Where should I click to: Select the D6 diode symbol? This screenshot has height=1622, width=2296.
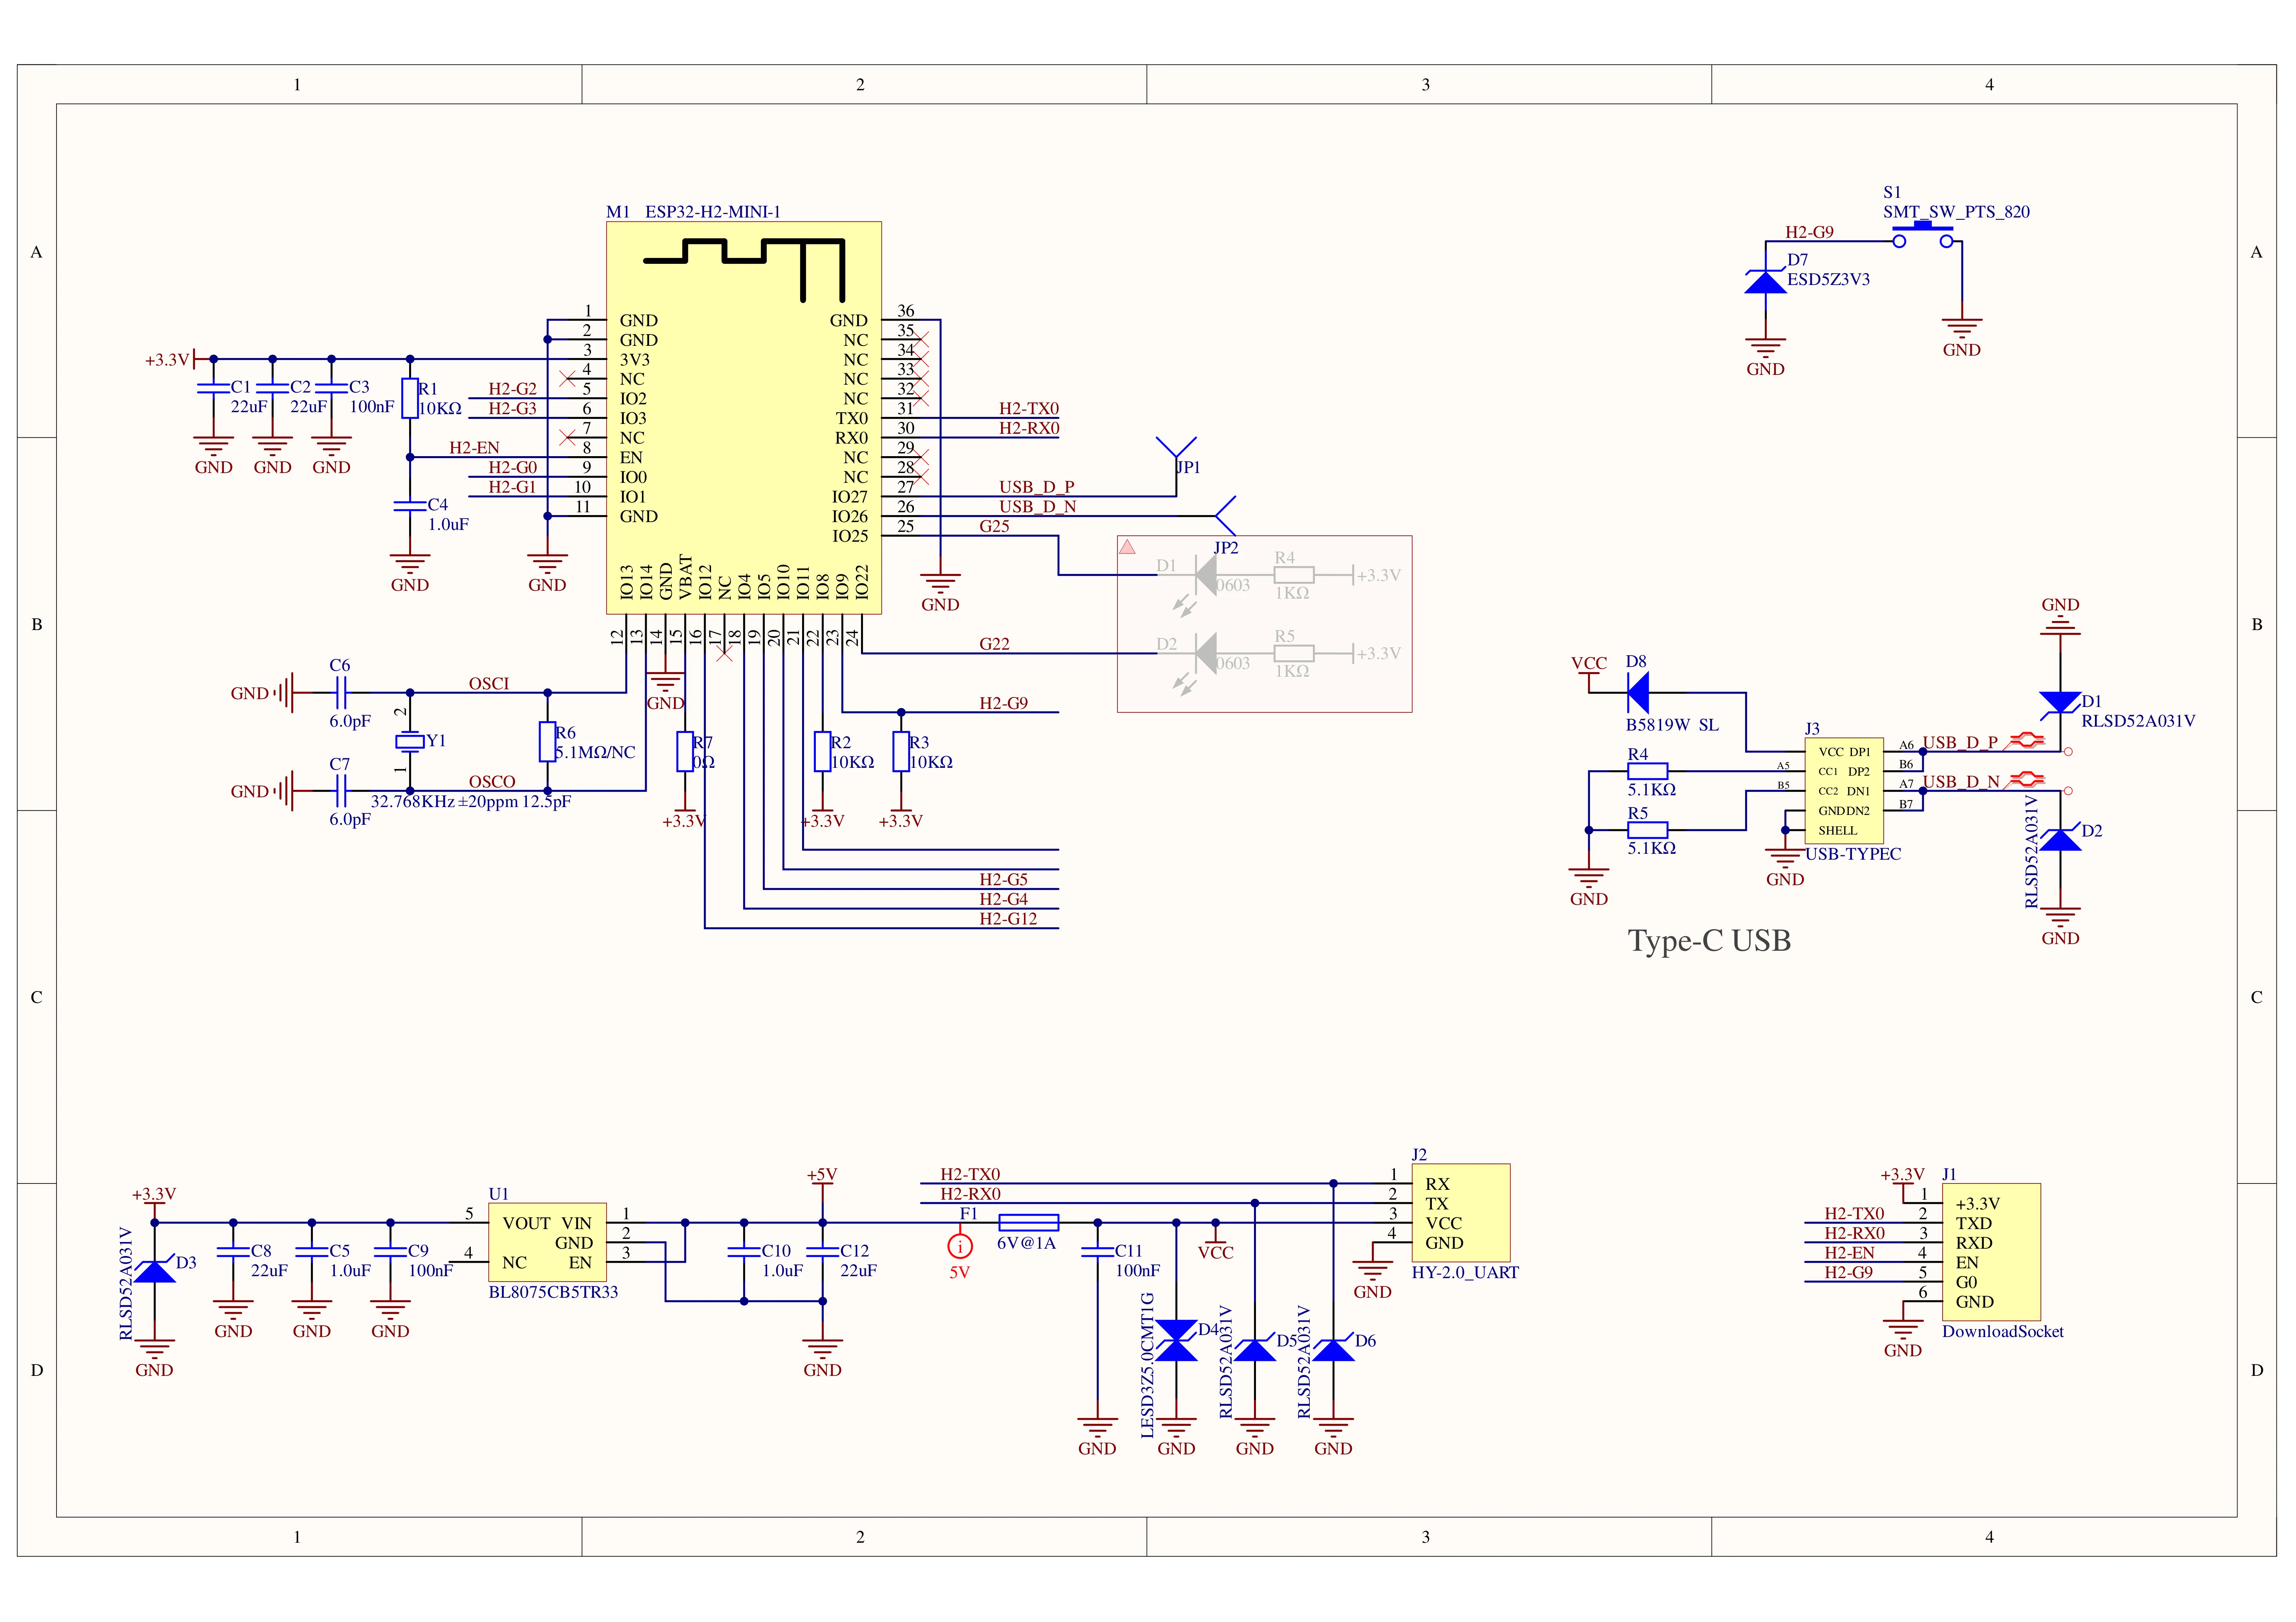coord(1333,1349)
